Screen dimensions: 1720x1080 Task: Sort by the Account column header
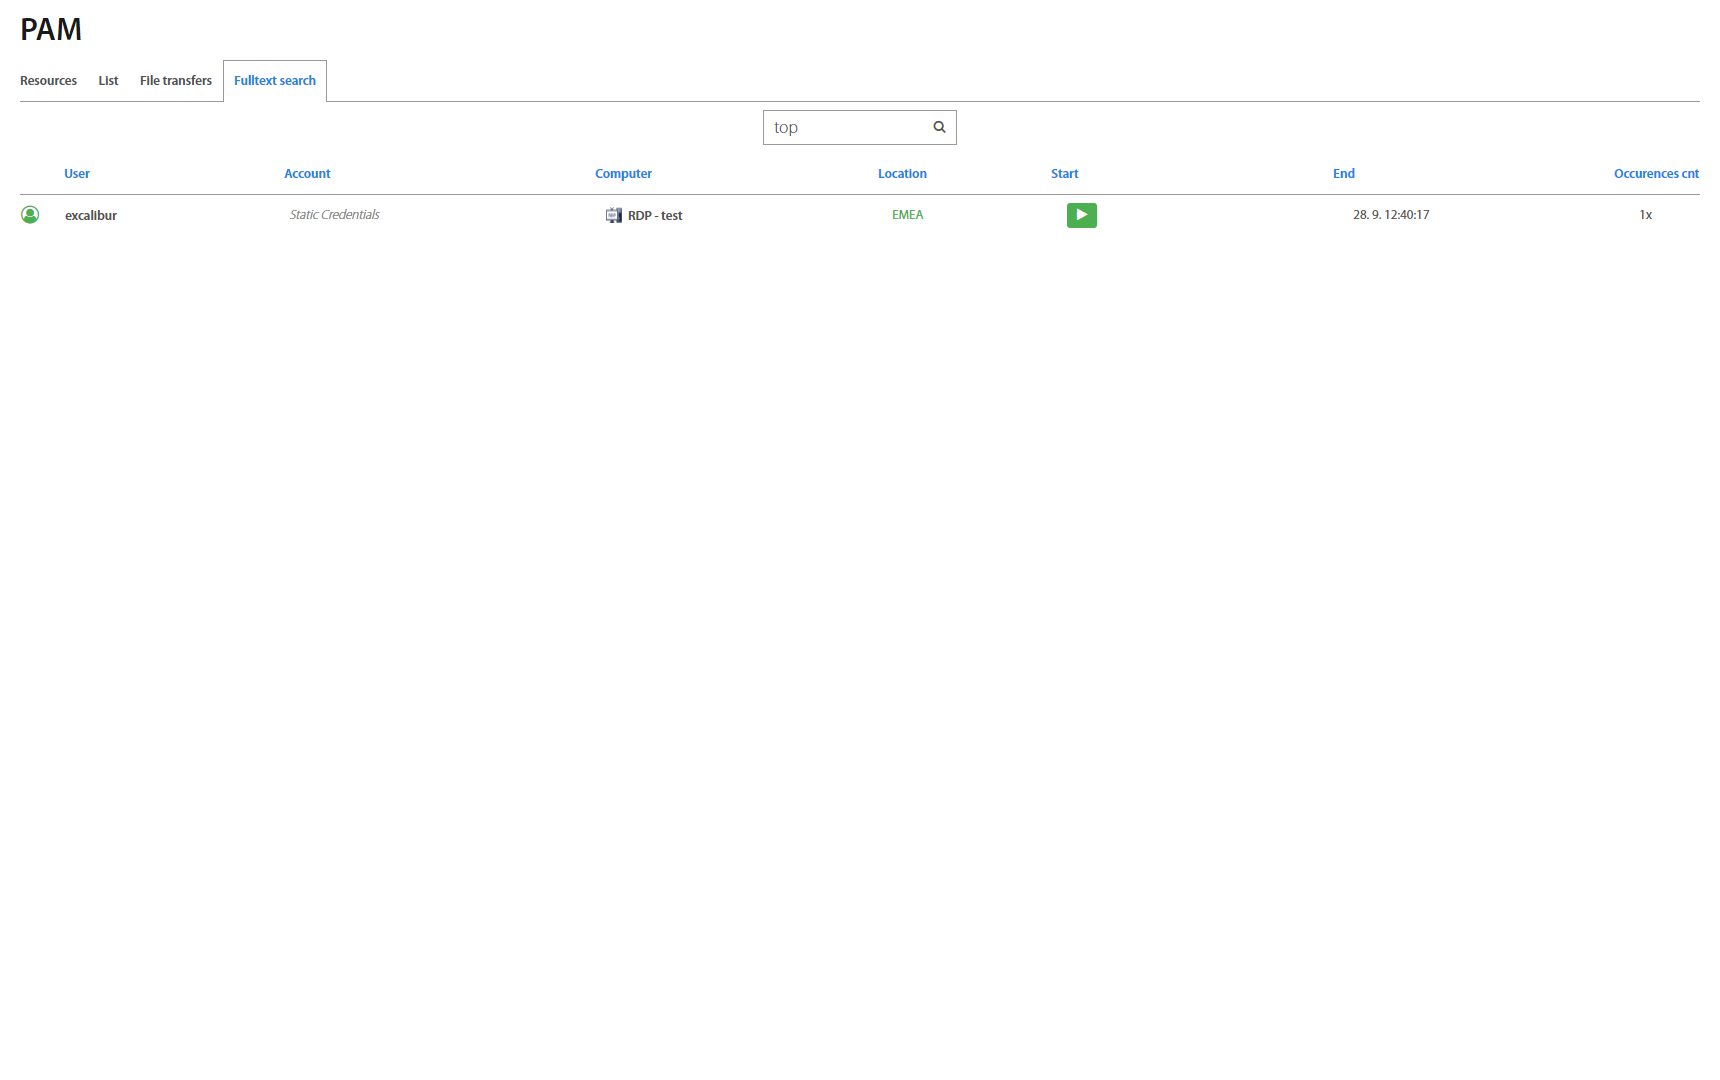point(307,174)
